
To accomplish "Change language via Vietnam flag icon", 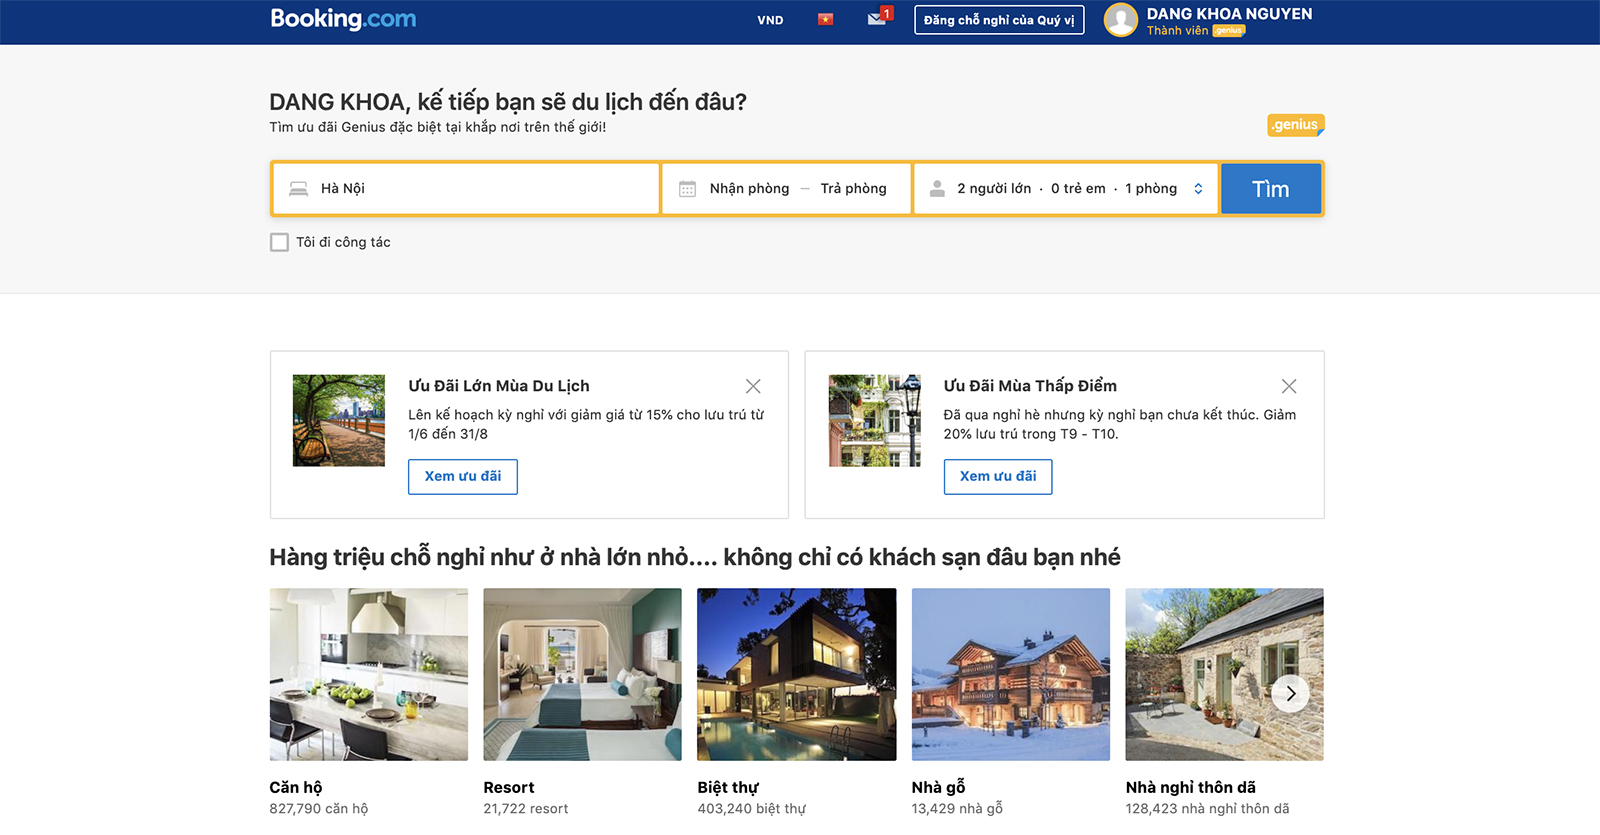I will pos(825,19).
